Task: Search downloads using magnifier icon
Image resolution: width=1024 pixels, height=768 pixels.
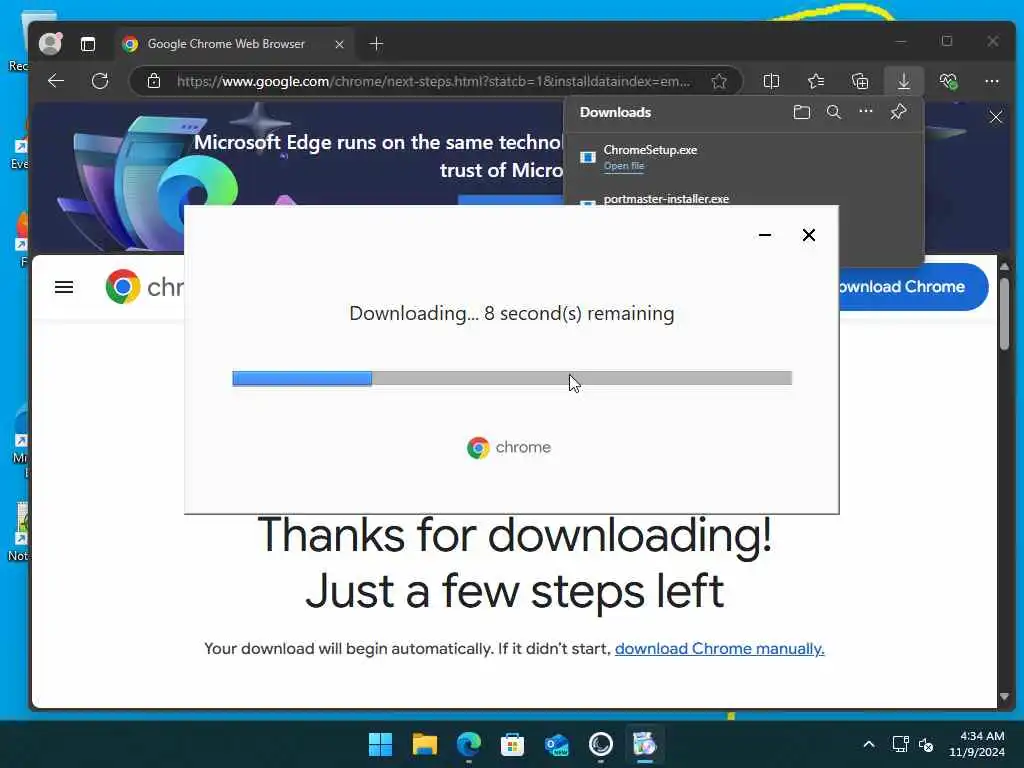Action: [834, 112]
